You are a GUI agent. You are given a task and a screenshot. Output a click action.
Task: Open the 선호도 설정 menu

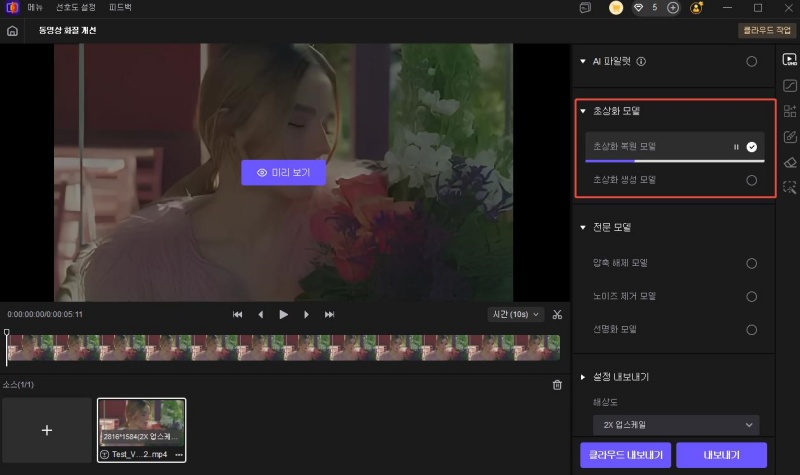pyautogui.click(x=74, y=7)
